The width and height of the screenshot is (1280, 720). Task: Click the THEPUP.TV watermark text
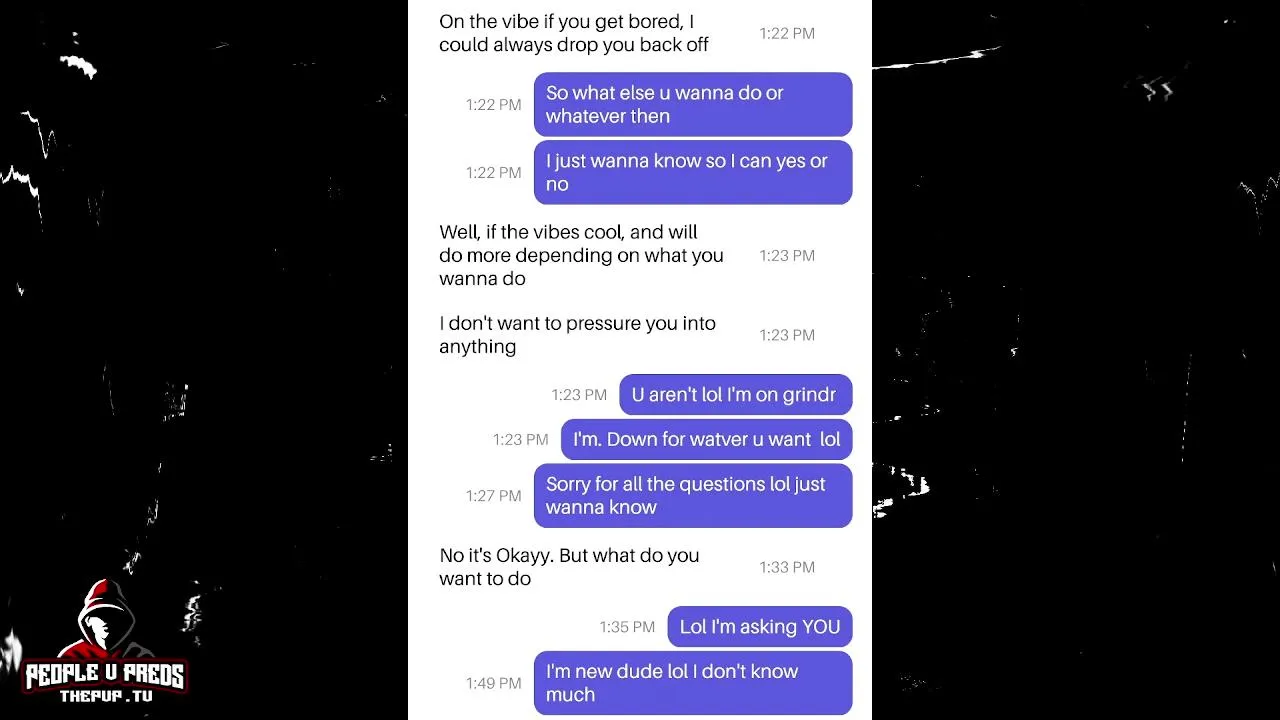106,696
